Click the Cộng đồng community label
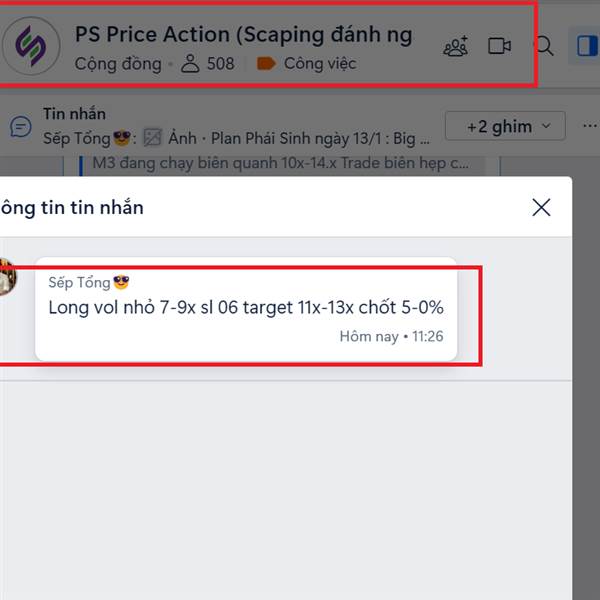Image resolution: width=600 pixels, height=600 pixels. click(x=118, y=64)
